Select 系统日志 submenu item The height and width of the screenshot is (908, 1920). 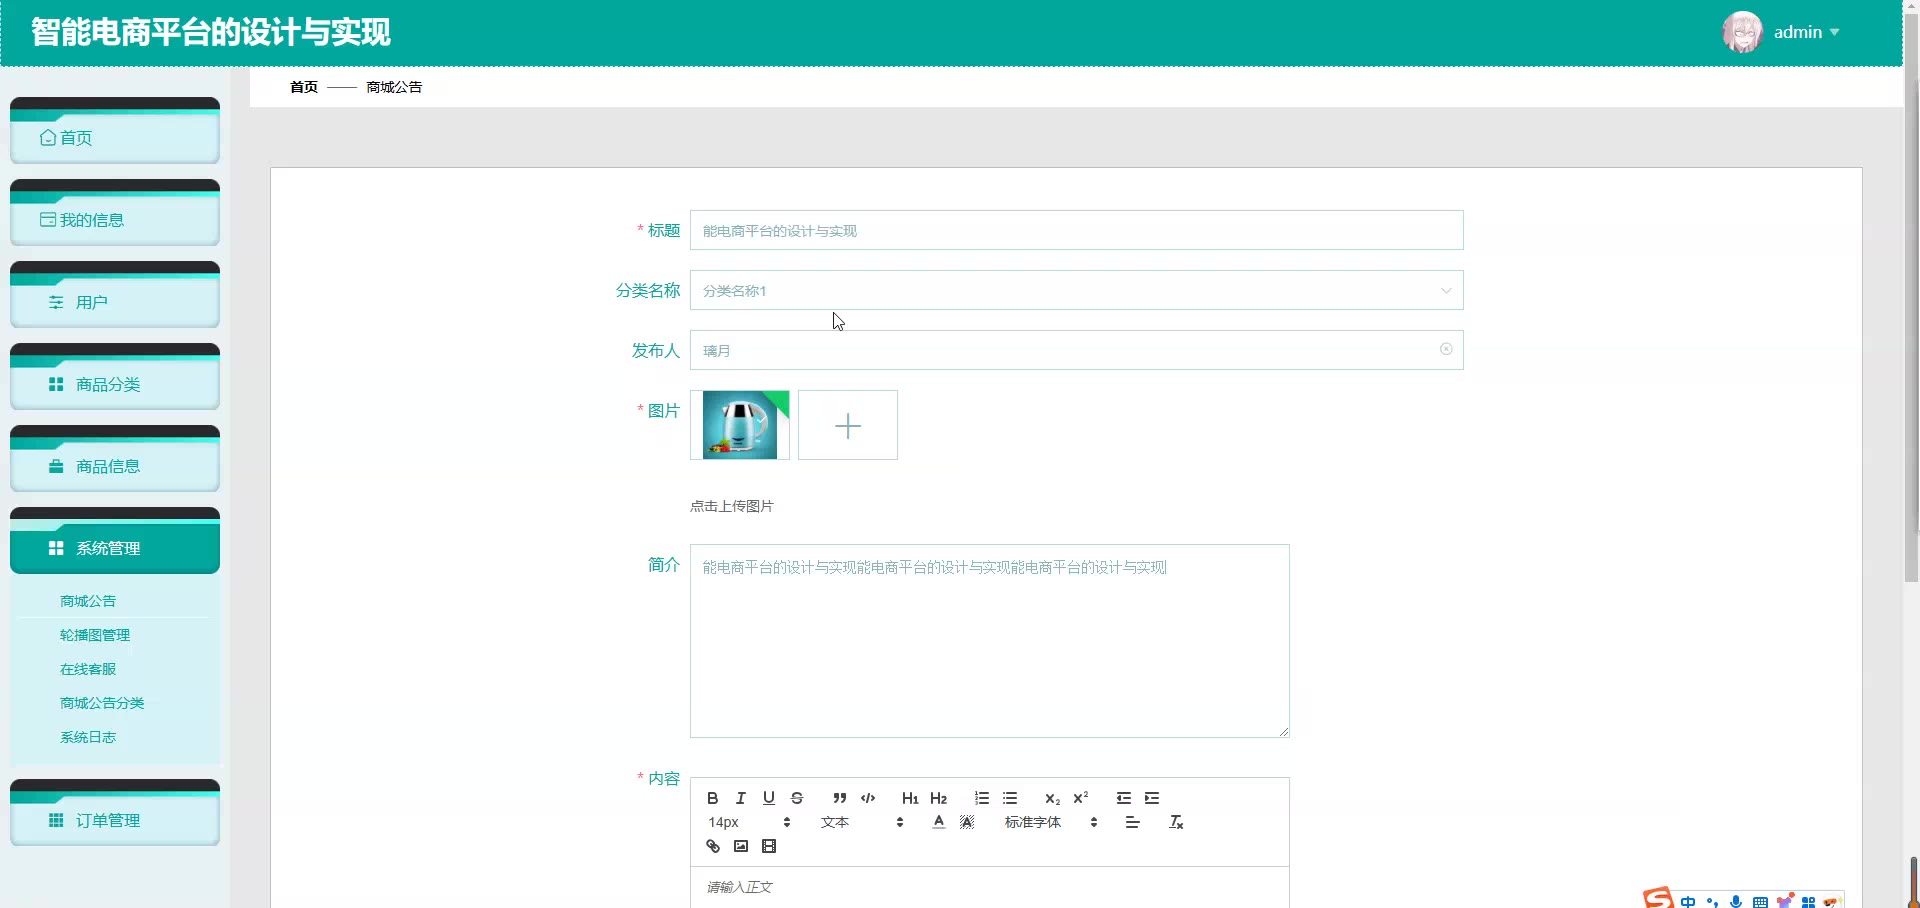coord(88,737)
